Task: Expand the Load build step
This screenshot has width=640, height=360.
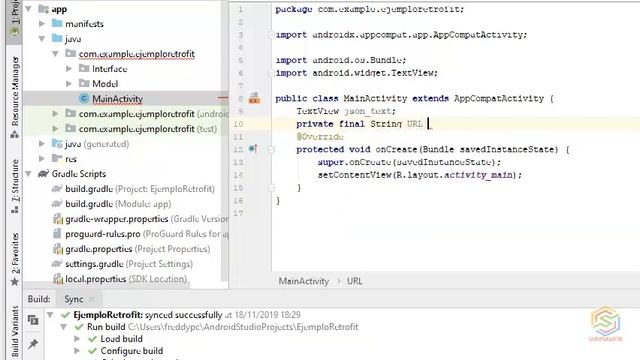Action: pyautogui.click(x=77, y=339)
